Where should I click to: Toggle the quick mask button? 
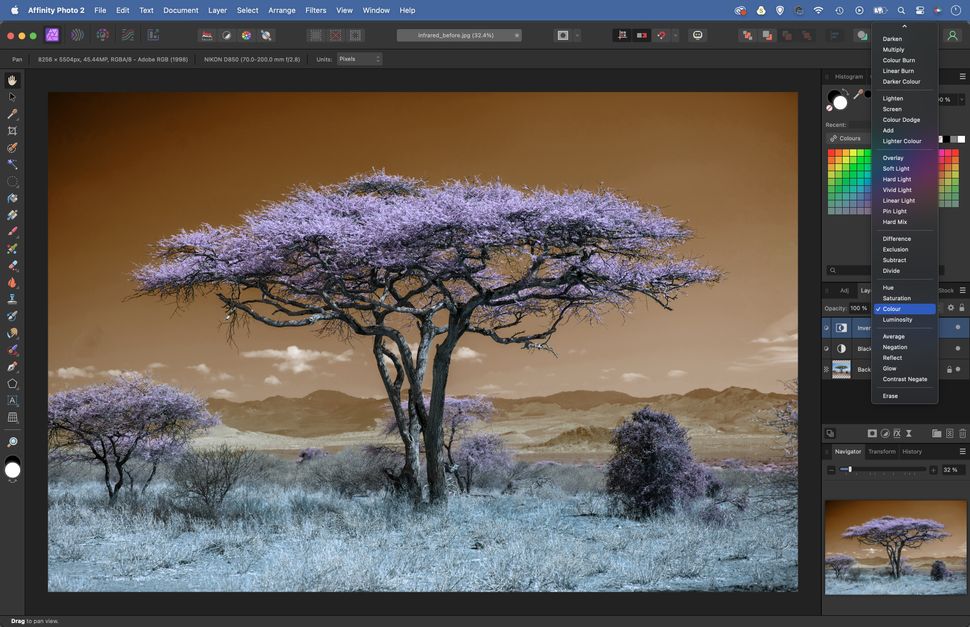(563, 35)
